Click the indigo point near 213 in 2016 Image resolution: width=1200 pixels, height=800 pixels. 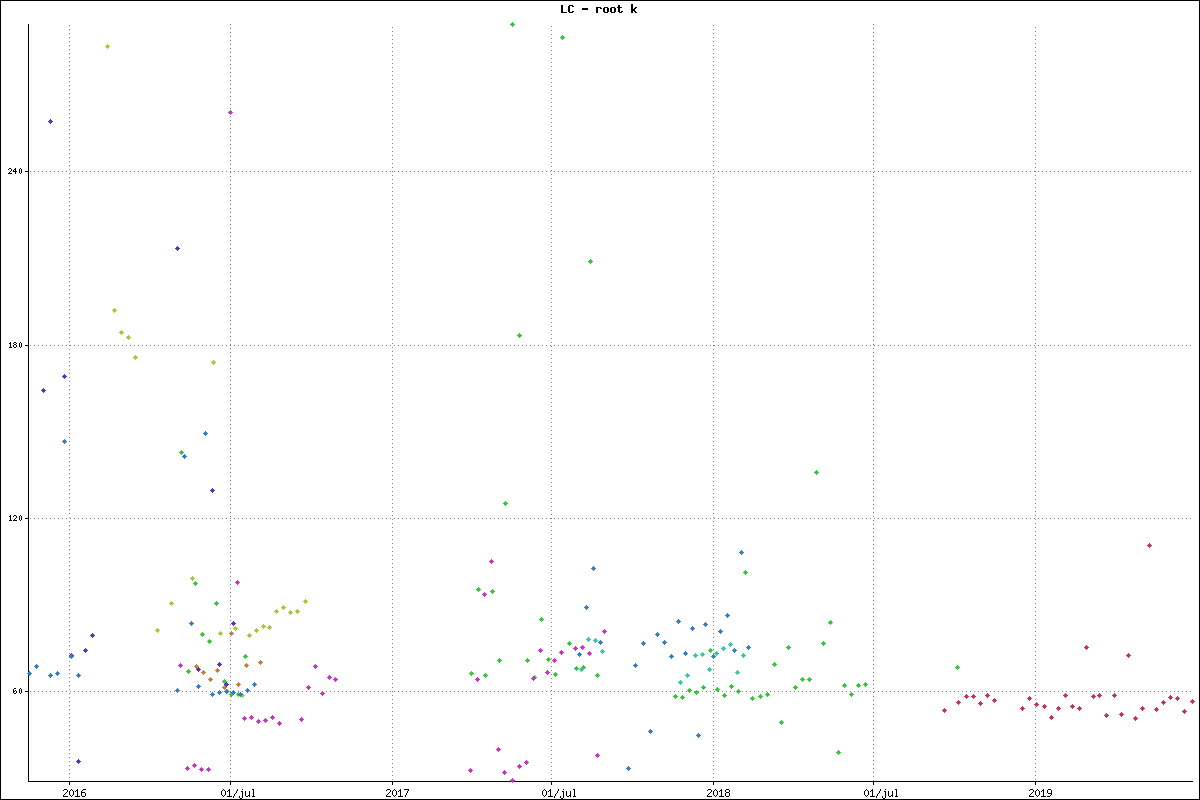click(x=177, y=248)
